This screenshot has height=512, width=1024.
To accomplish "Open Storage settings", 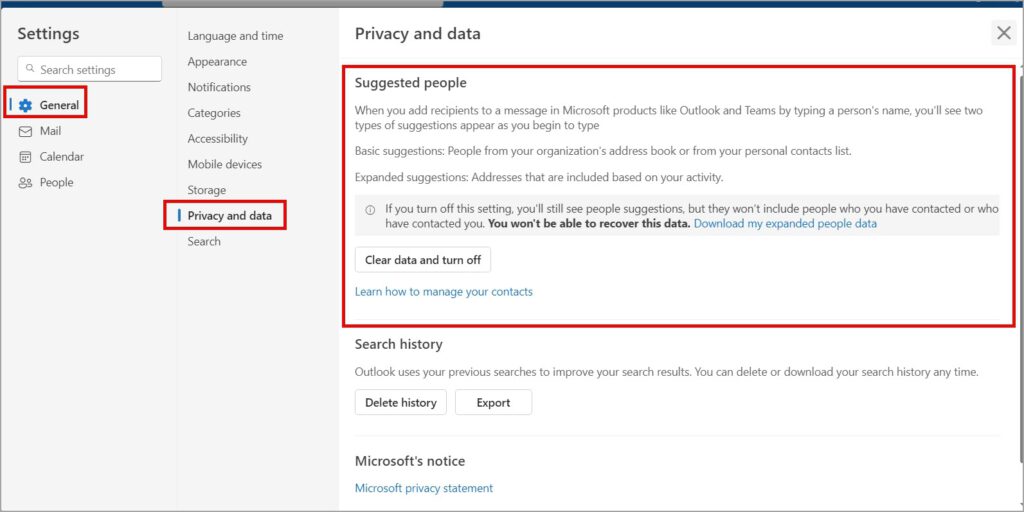I will pos(206,190).
